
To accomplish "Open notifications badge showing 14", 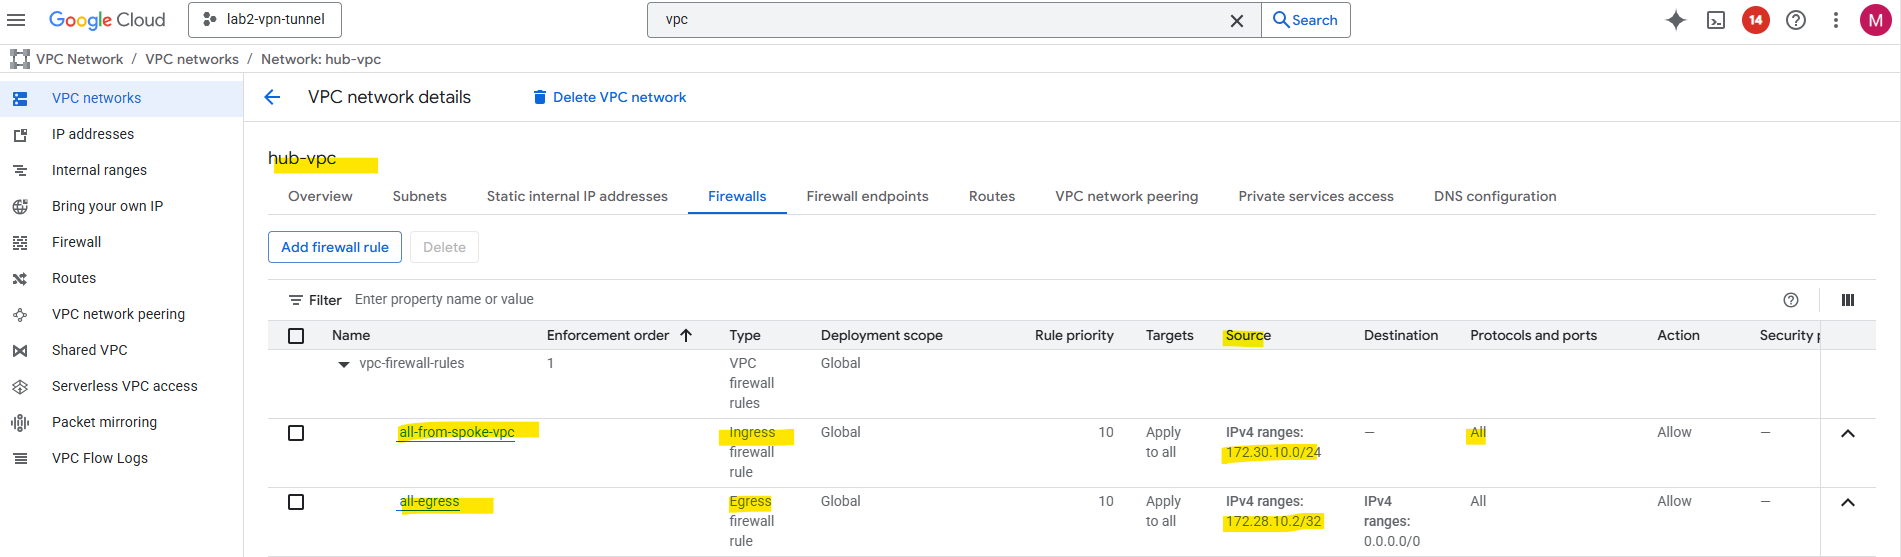I will pos(1756,20).
